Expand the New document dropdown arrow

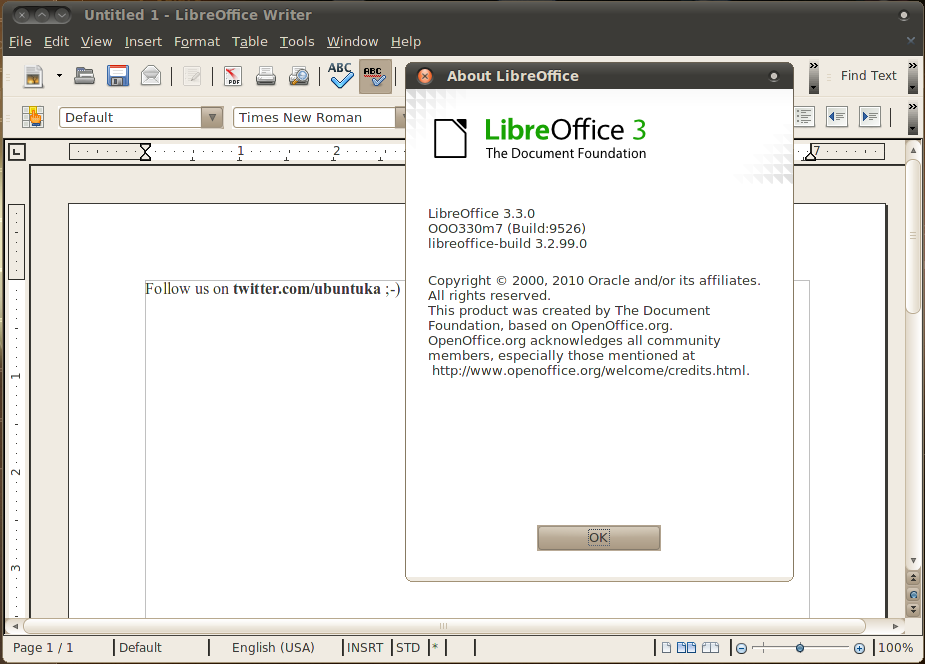[x=59, y=76]
